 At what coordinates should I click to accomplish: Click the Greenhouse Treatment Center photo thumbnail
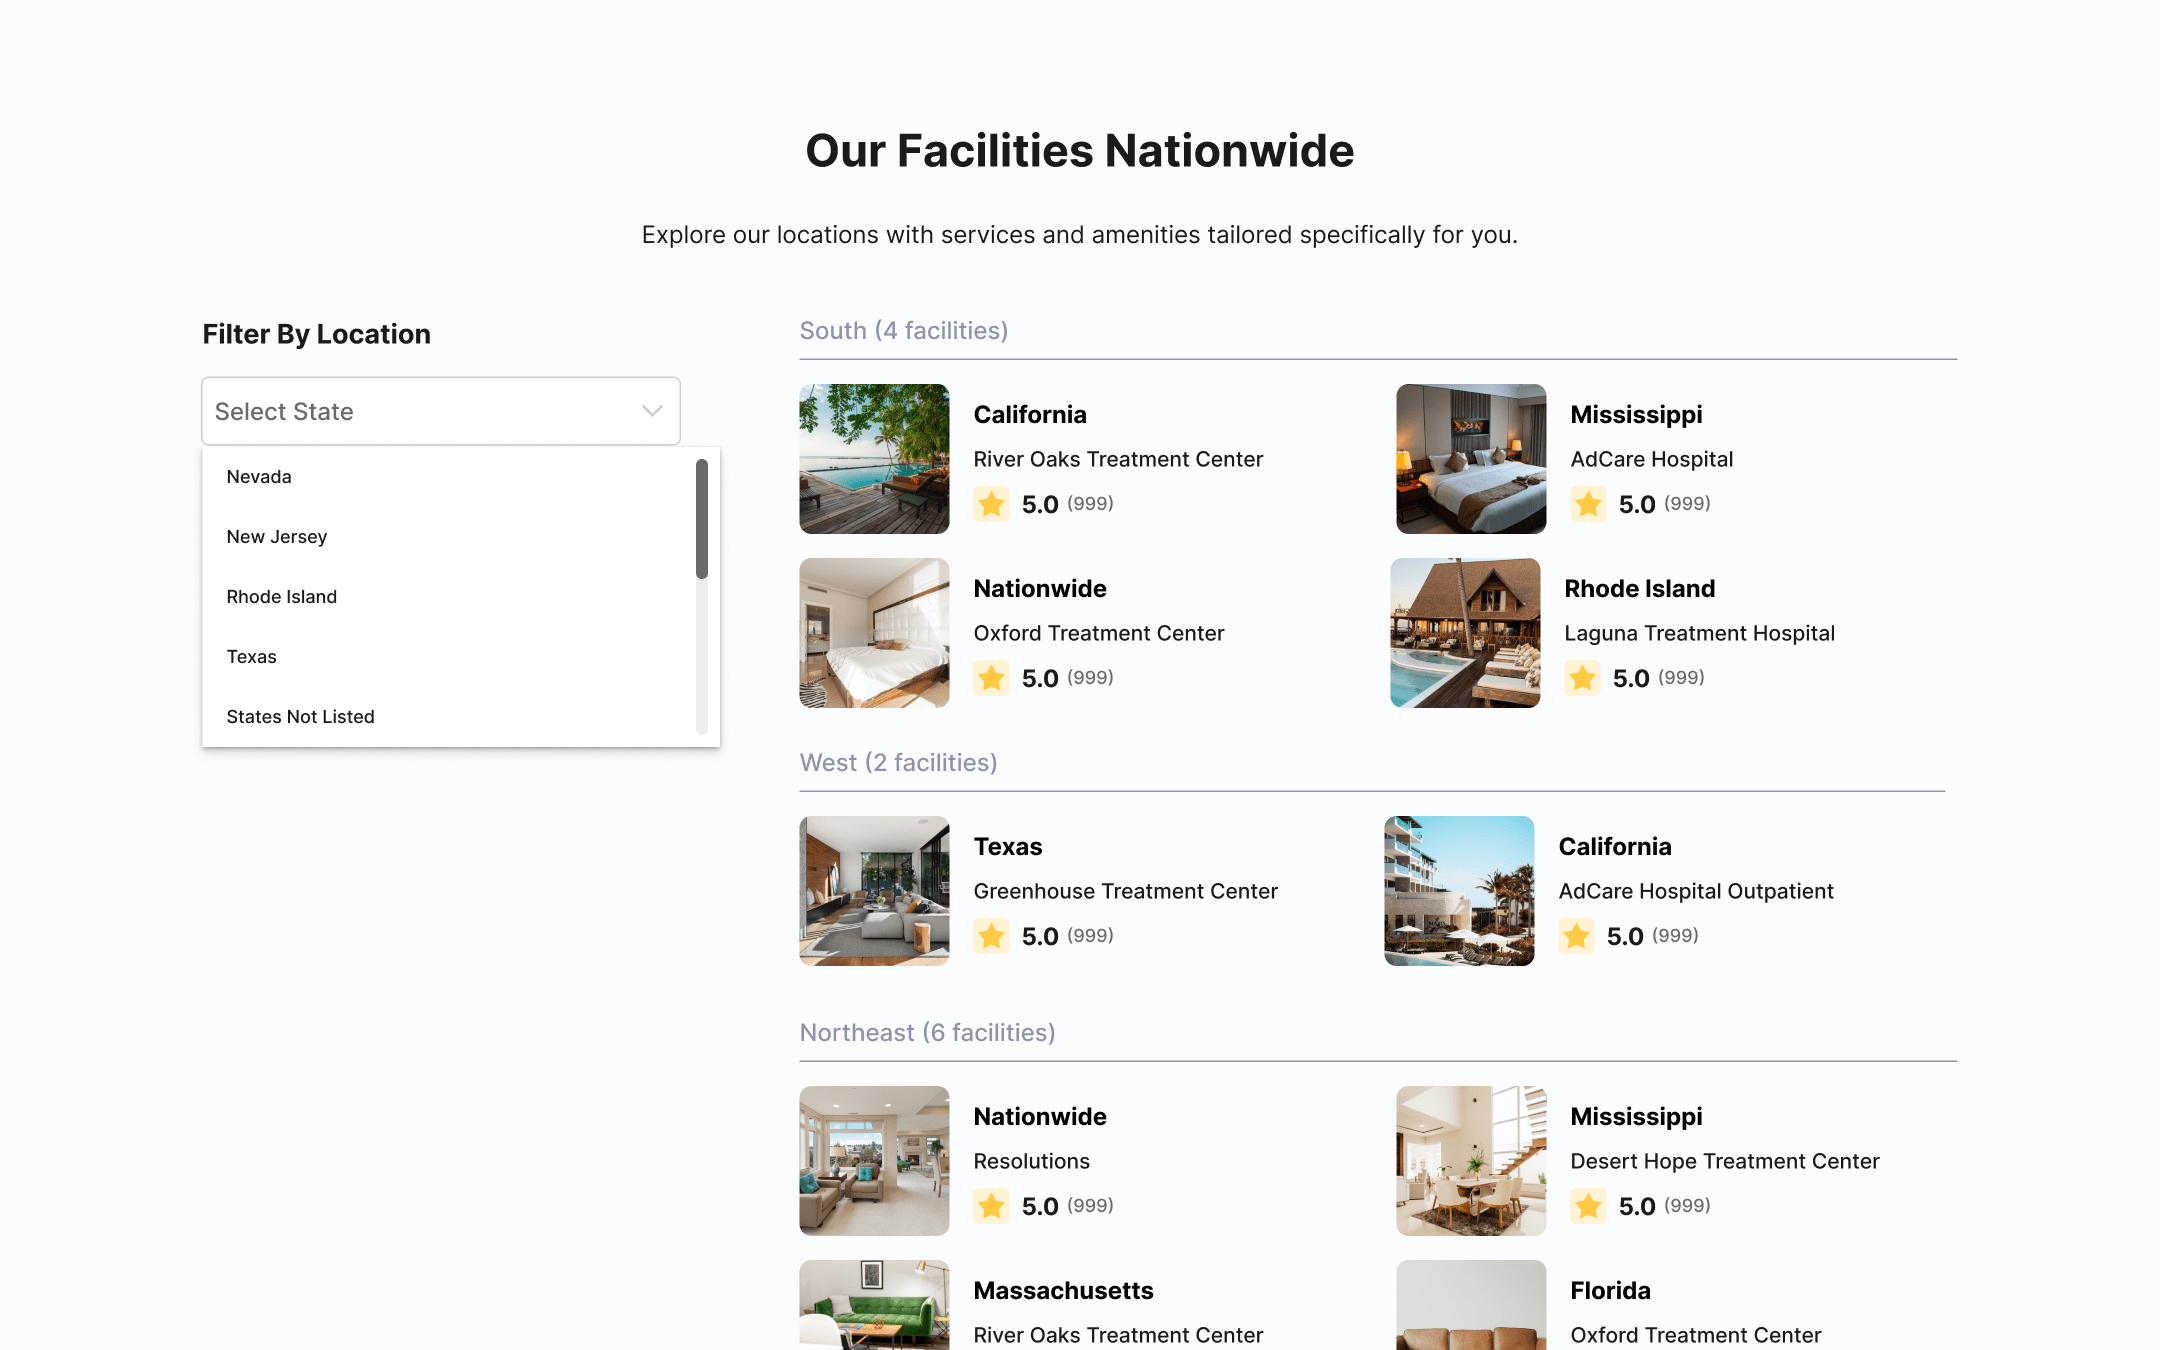pyautogui.click(x=873, y=890)
